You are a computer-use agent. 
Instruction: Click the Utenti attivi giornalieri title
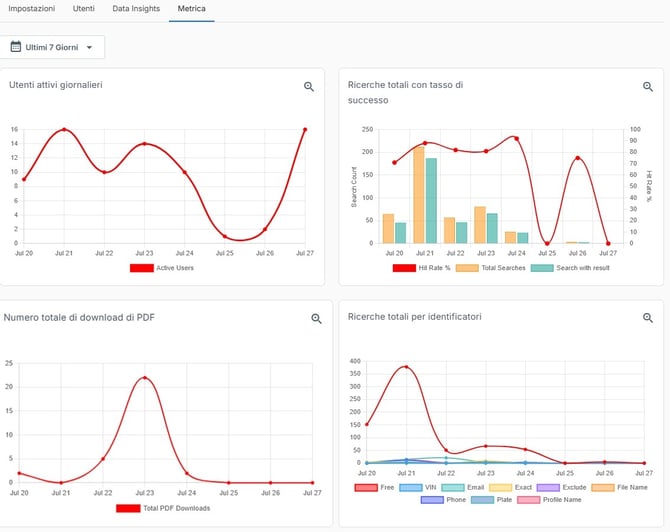click(x=56, y=85)
